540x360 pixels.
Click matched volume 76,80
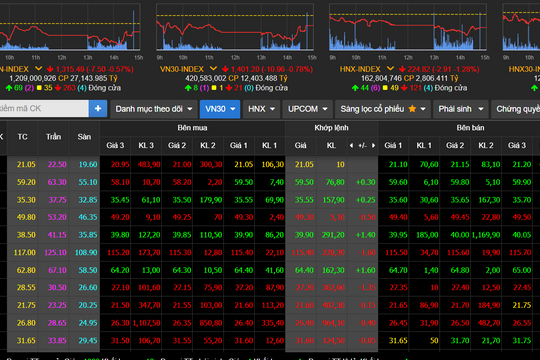tap(335, 182)
